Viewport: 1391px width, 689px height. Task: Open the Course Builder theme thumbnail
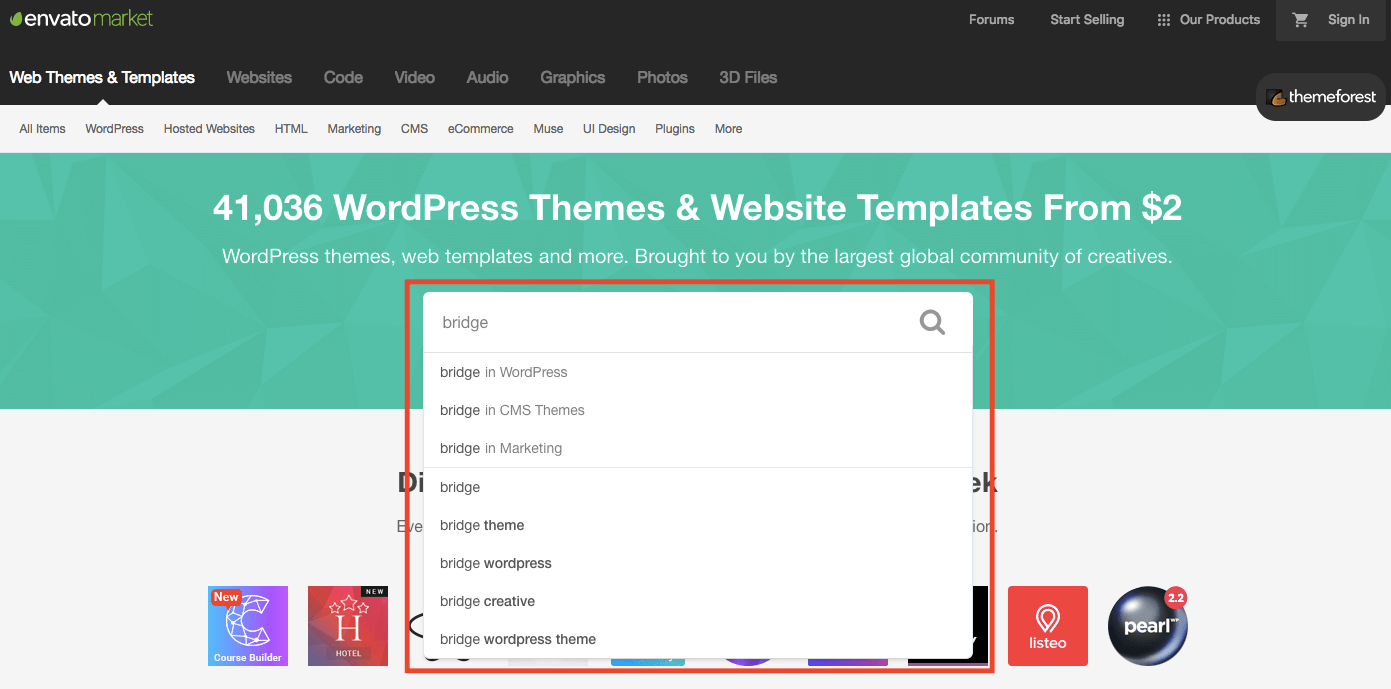248,626
